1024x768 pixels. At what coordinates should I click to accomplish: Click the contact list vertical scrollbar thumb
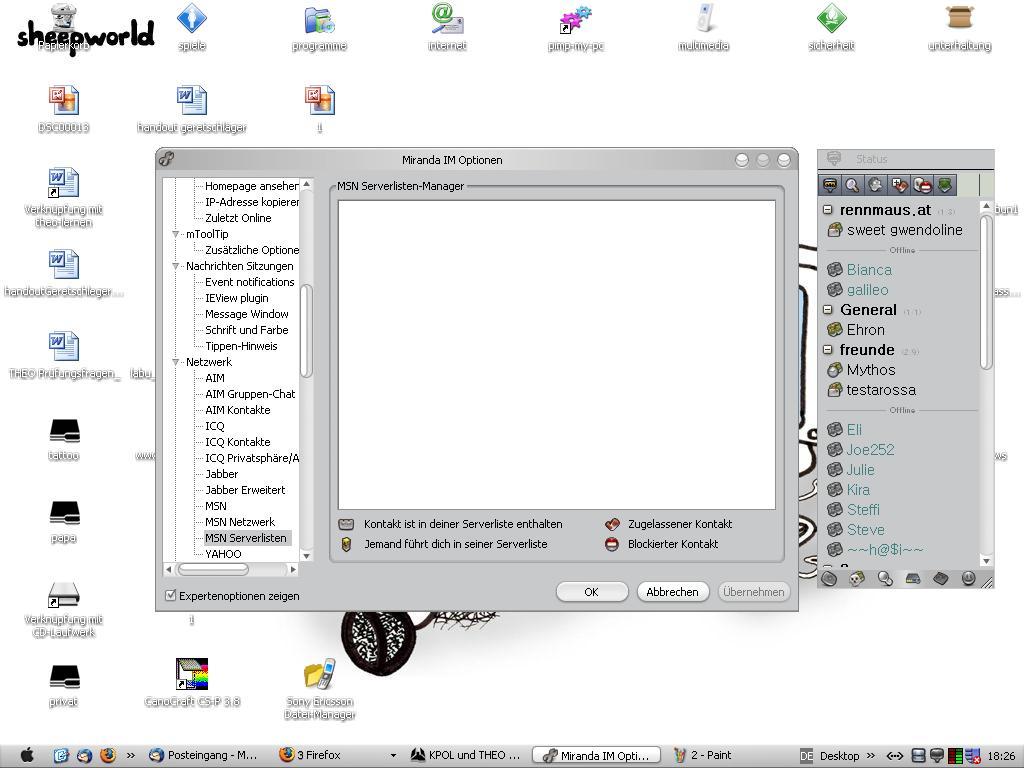(986, 292)
